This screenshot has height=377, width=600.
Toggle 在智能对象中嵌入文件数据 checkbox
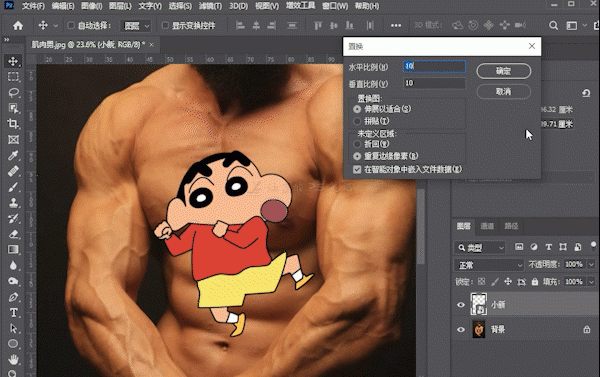357,170
